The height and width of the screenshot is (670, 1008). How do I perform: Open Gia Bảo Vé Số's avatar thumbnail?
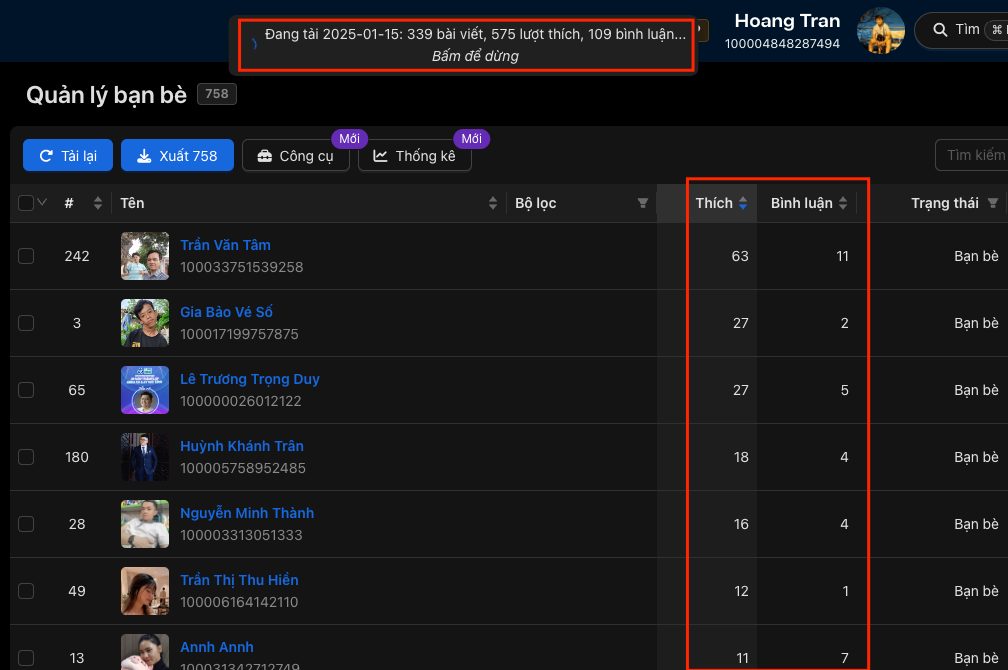click(x=145, y=323)
